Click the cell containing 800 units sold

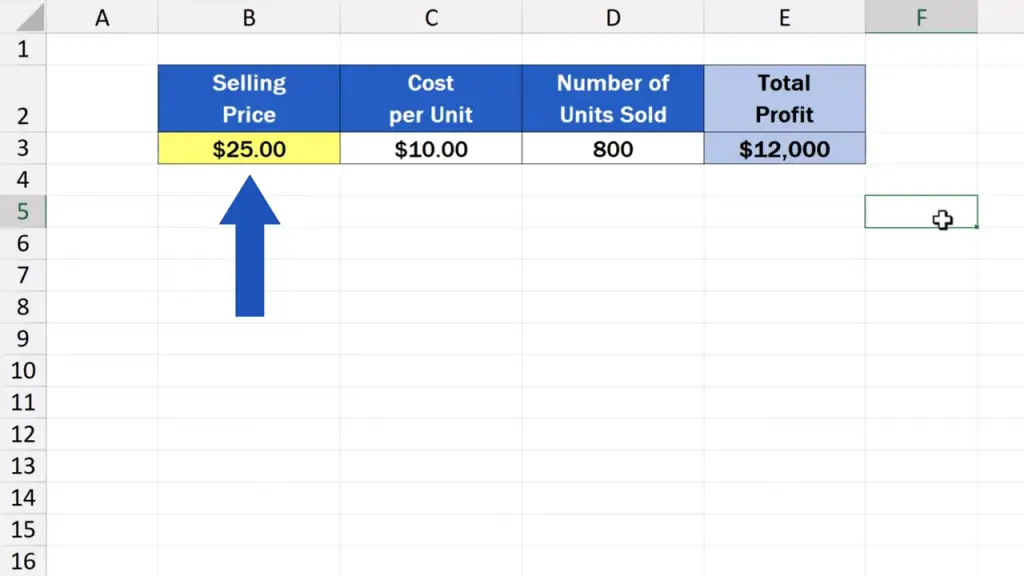612,149
